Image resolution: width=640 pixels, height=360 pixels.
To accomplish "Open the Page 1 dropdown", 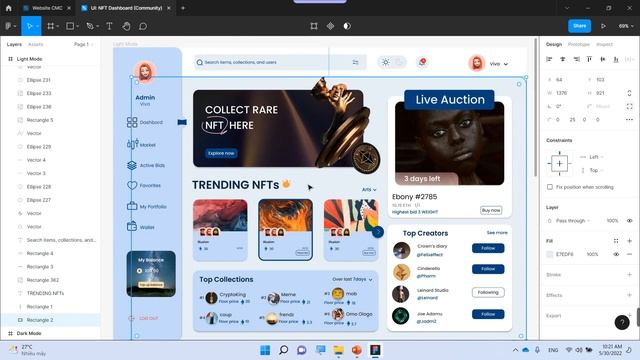I will 84,44.
